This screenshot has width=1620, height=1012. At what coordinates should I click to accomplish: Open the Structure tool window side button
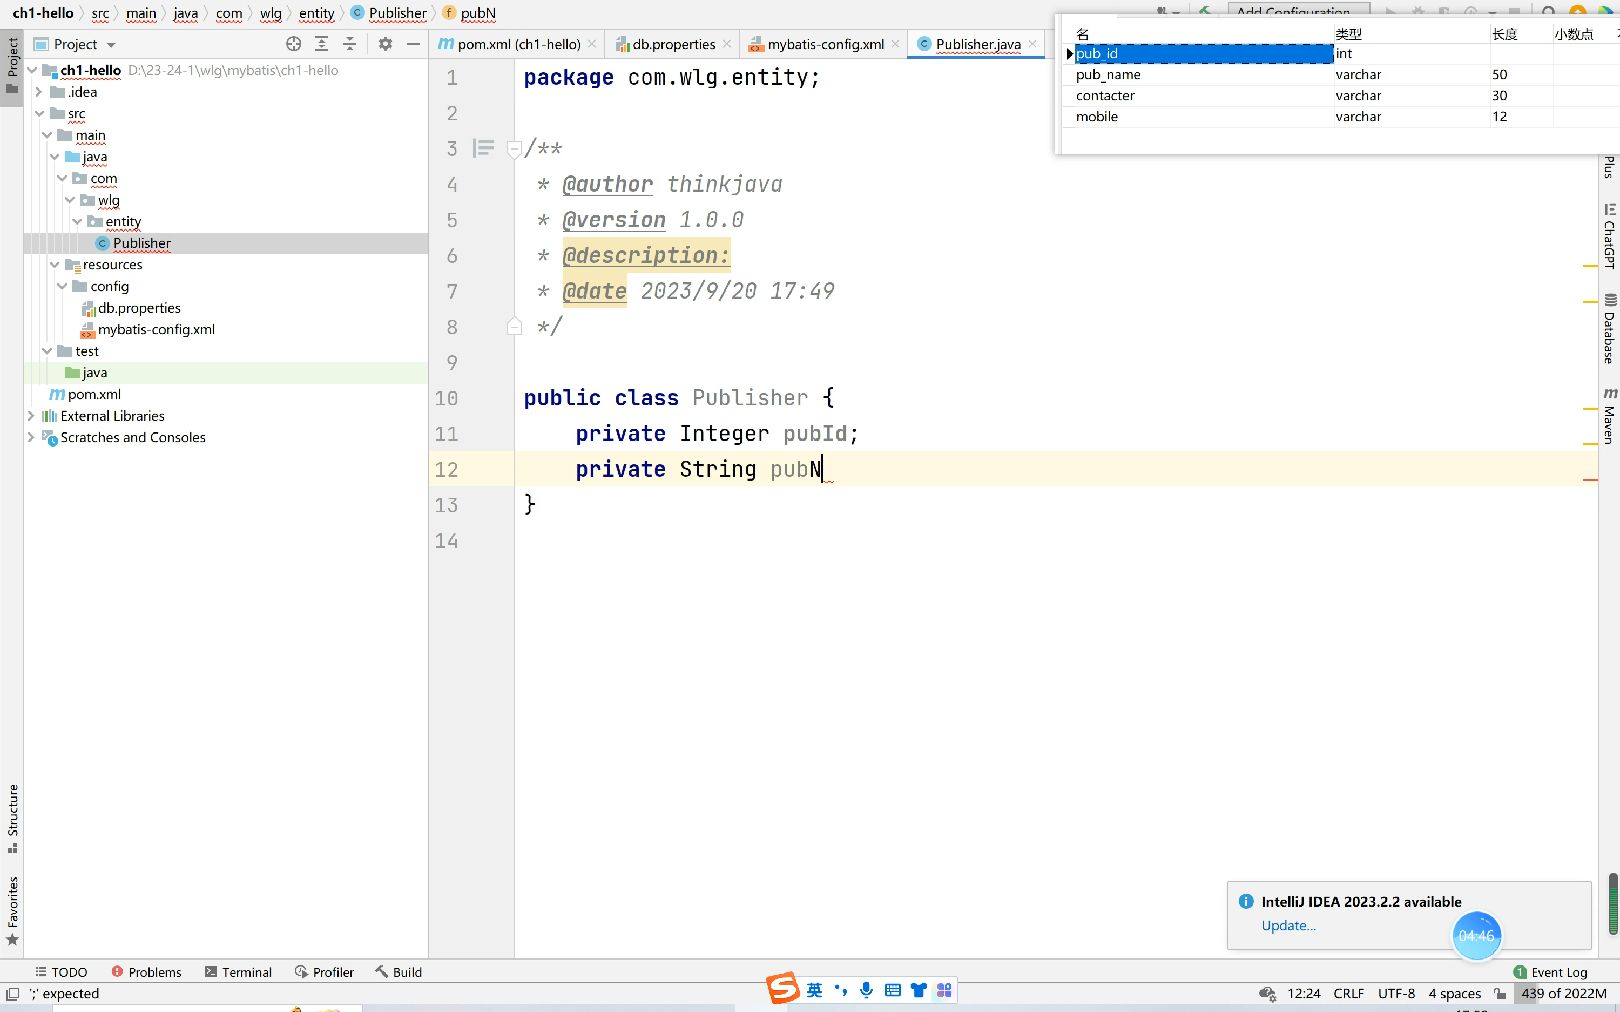pos(12,818)
